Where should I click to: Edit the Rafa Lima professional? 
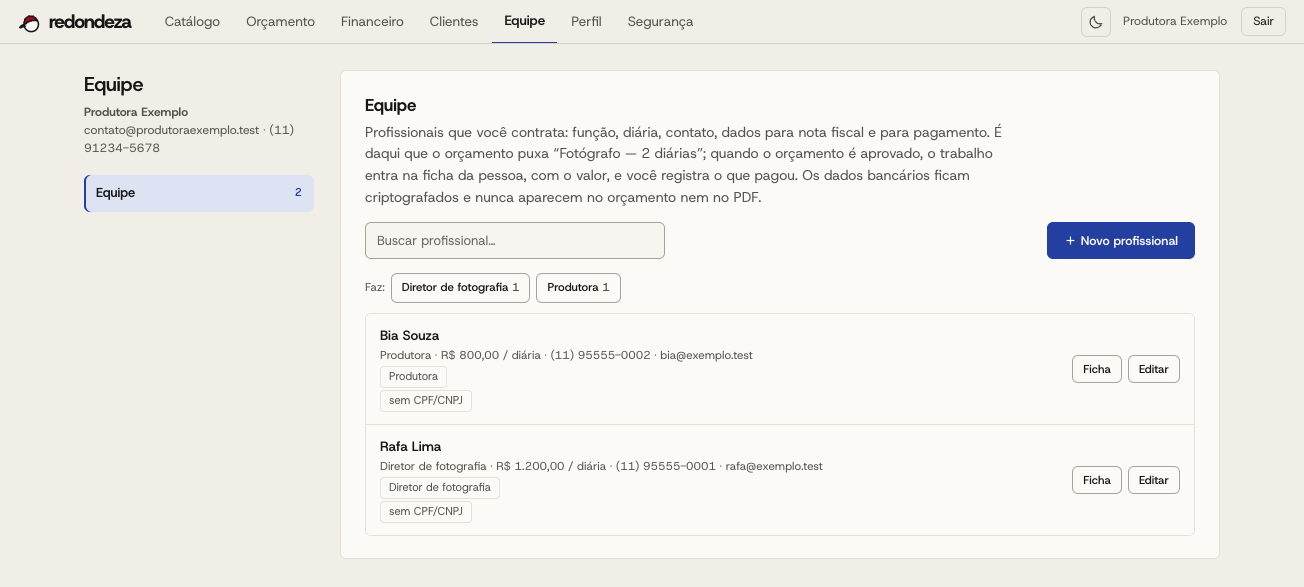(x=1154, y=480)
